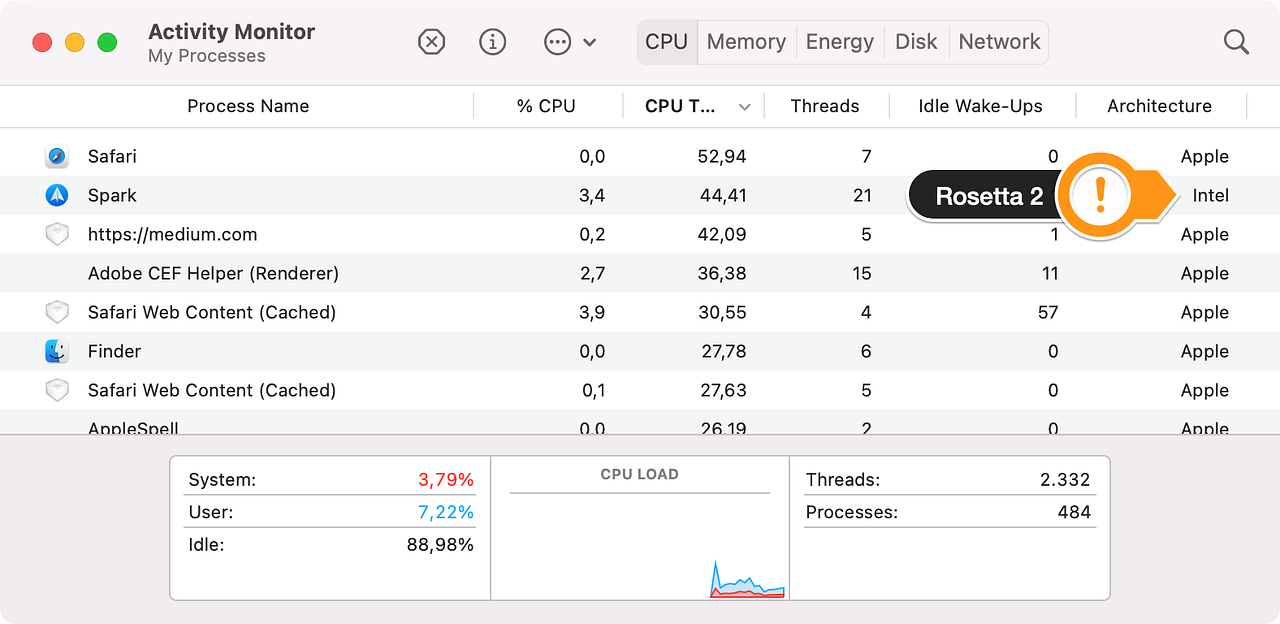The image size is (1280, 624).
Task: Sort by Architecture column
Action: pyautogui.click(x=1159, y=106)
